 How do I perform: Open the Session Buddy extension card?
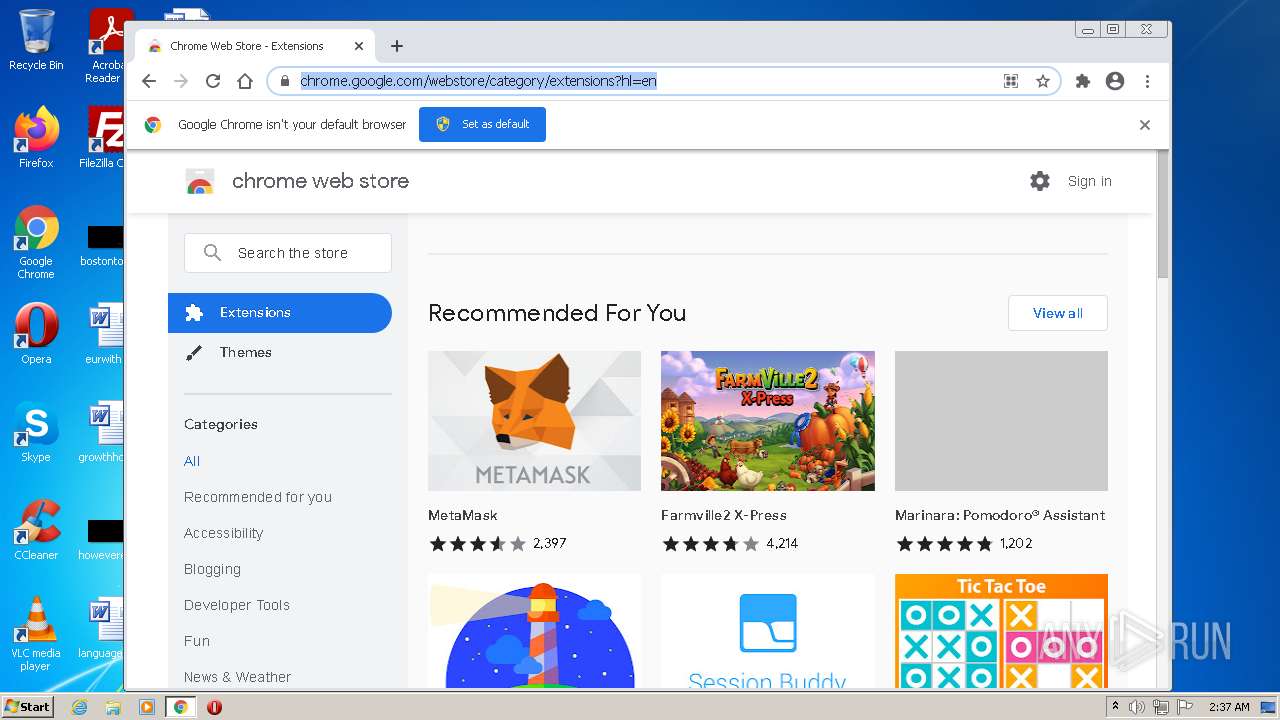click(768, 631)
